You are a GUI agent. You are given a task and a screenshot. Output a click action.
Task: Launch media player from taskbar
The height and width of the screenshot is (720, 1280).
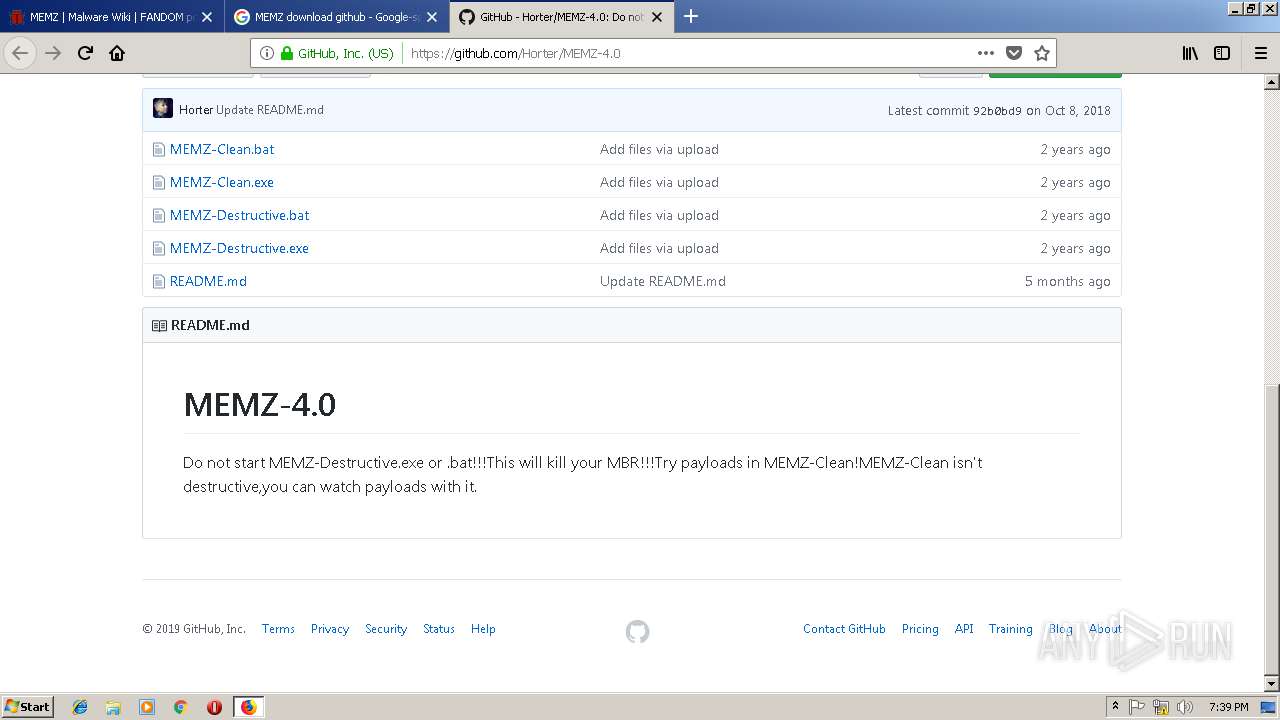click(x=147, y=707)
